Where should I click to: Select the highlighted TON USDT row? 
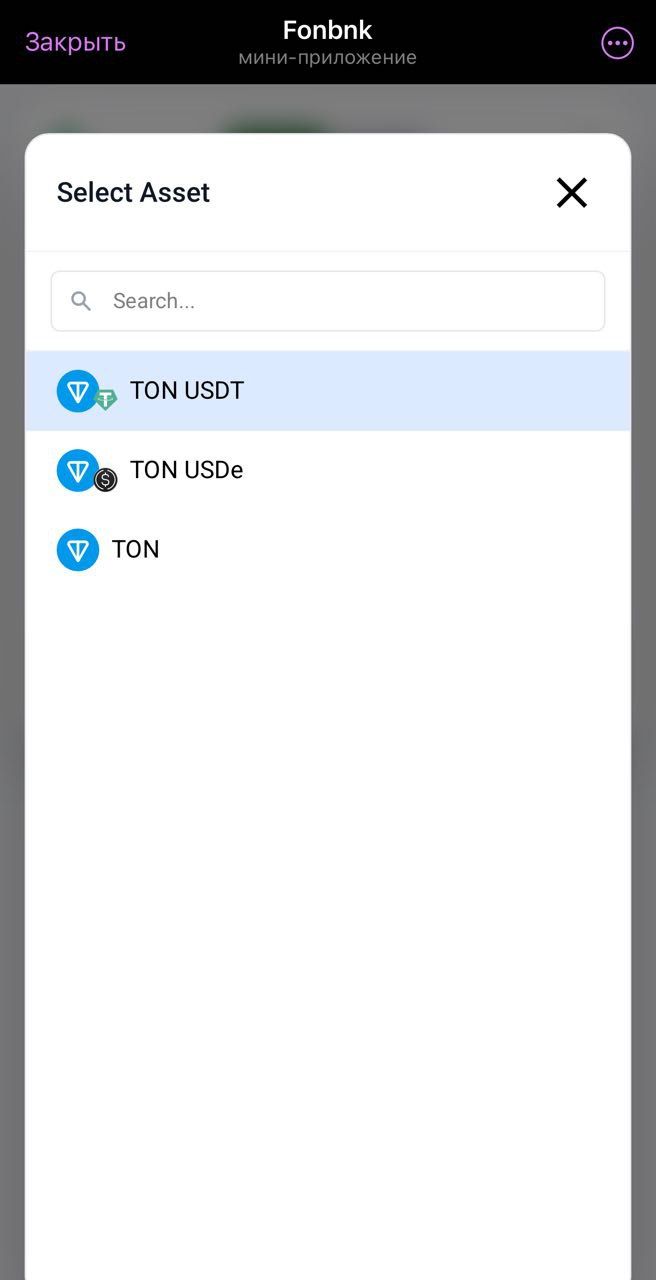[x=328, y=390]
